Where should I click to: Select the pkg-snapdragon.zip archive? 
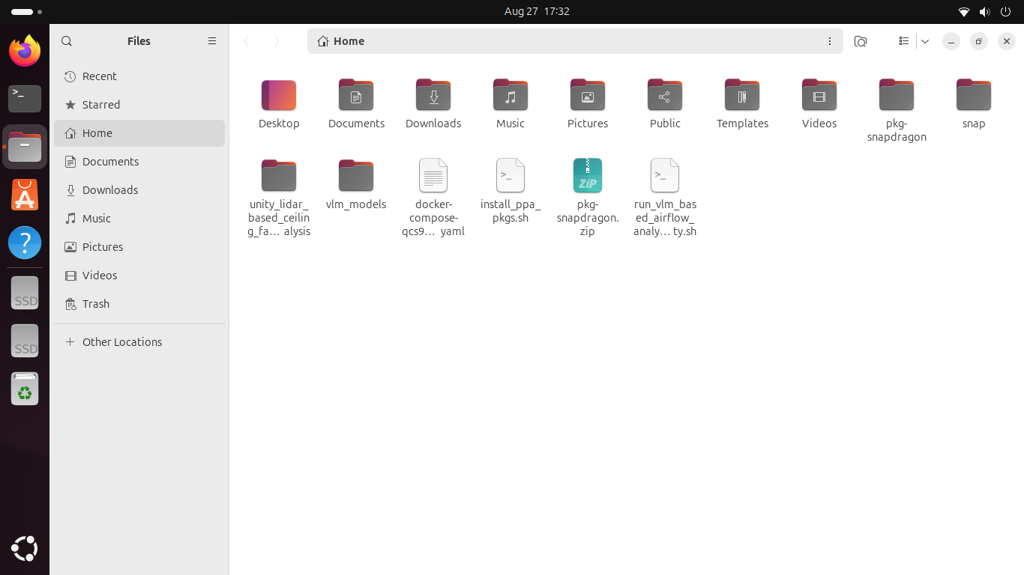[588, 176]
